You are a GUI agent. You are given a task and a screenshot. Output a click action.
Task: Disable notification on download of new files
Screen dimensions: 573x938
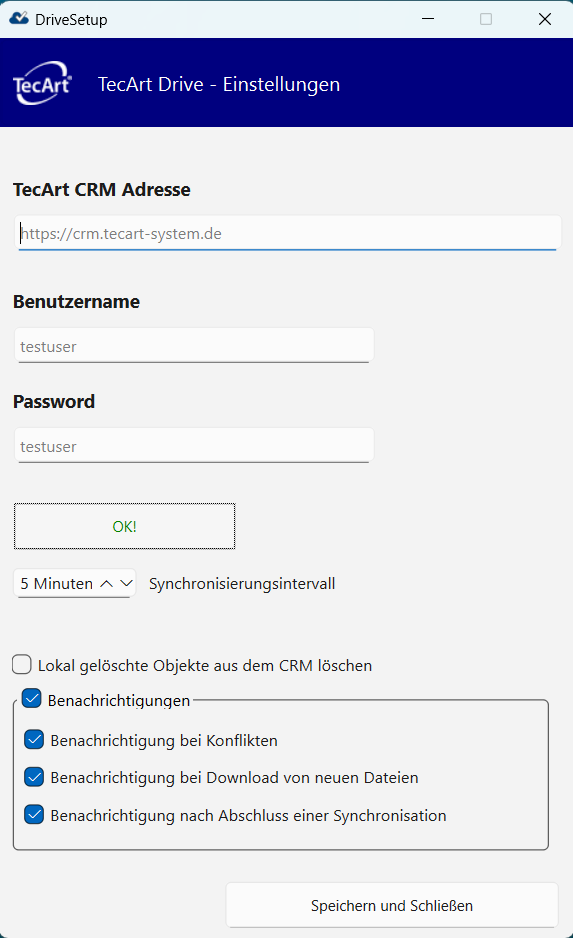pyautogui.click(x=34, y=777)
